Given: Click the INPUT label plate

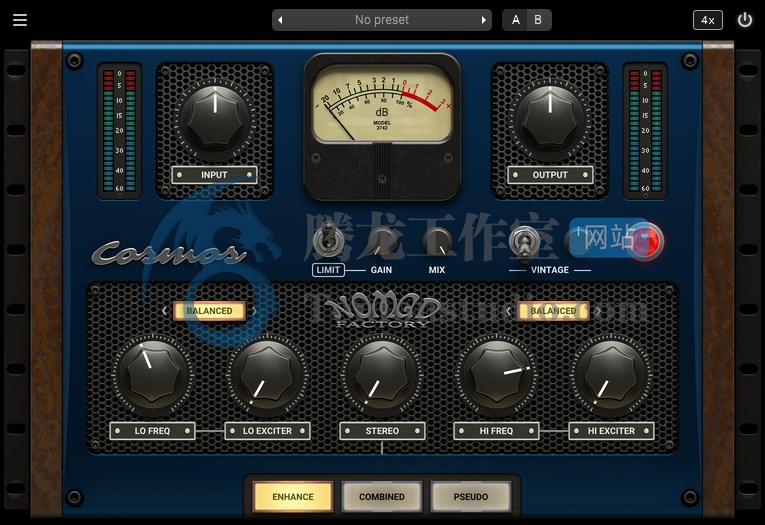Looking at the screenshot, I should (214, 175).
